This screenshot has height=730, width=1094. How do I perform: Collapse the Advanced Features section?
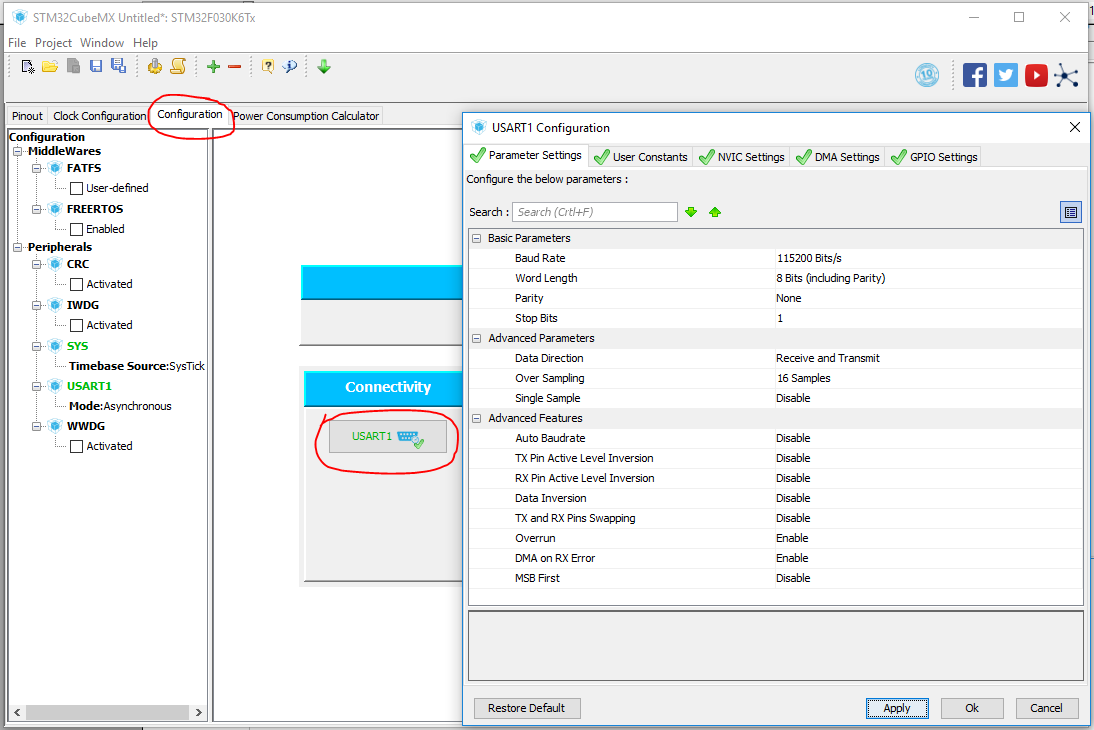tap(477, 418)
